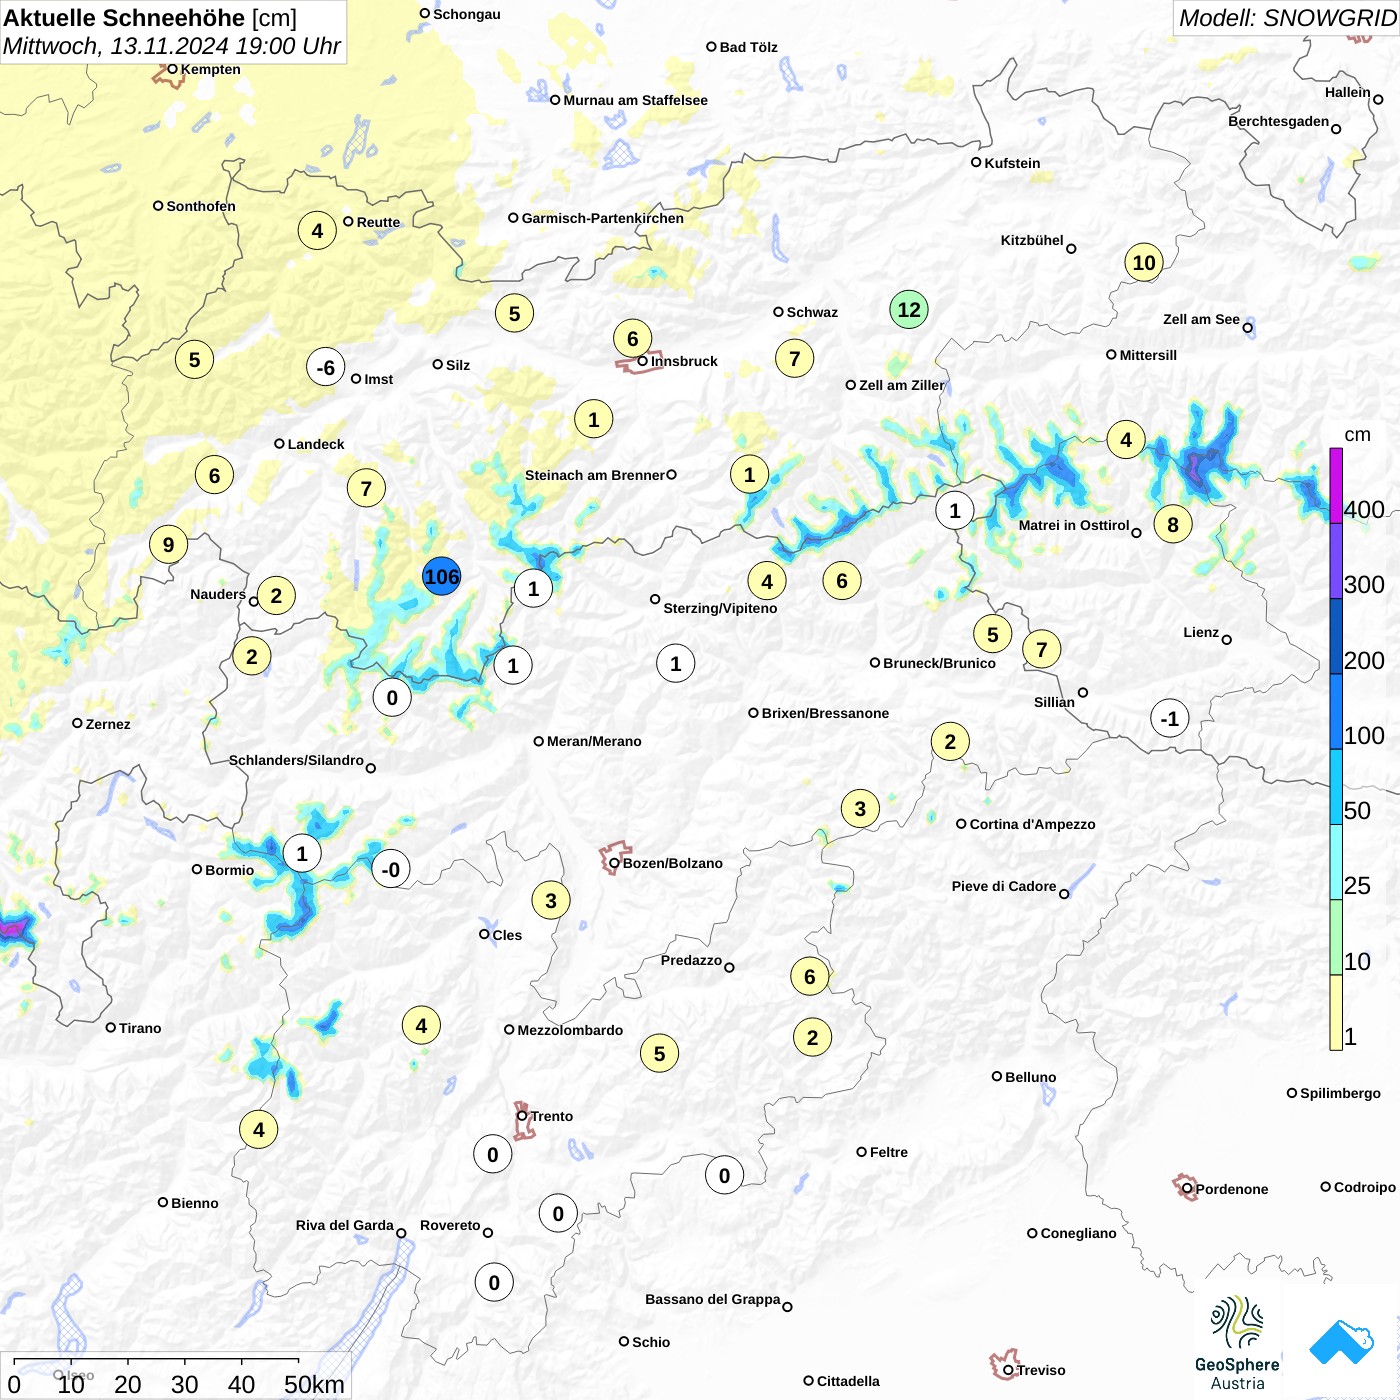Pick the pale yellow 1–10 cm legend color
This screenshot has width=1400, height=1400.
pyautogui.click(x=1336, y=1012)
